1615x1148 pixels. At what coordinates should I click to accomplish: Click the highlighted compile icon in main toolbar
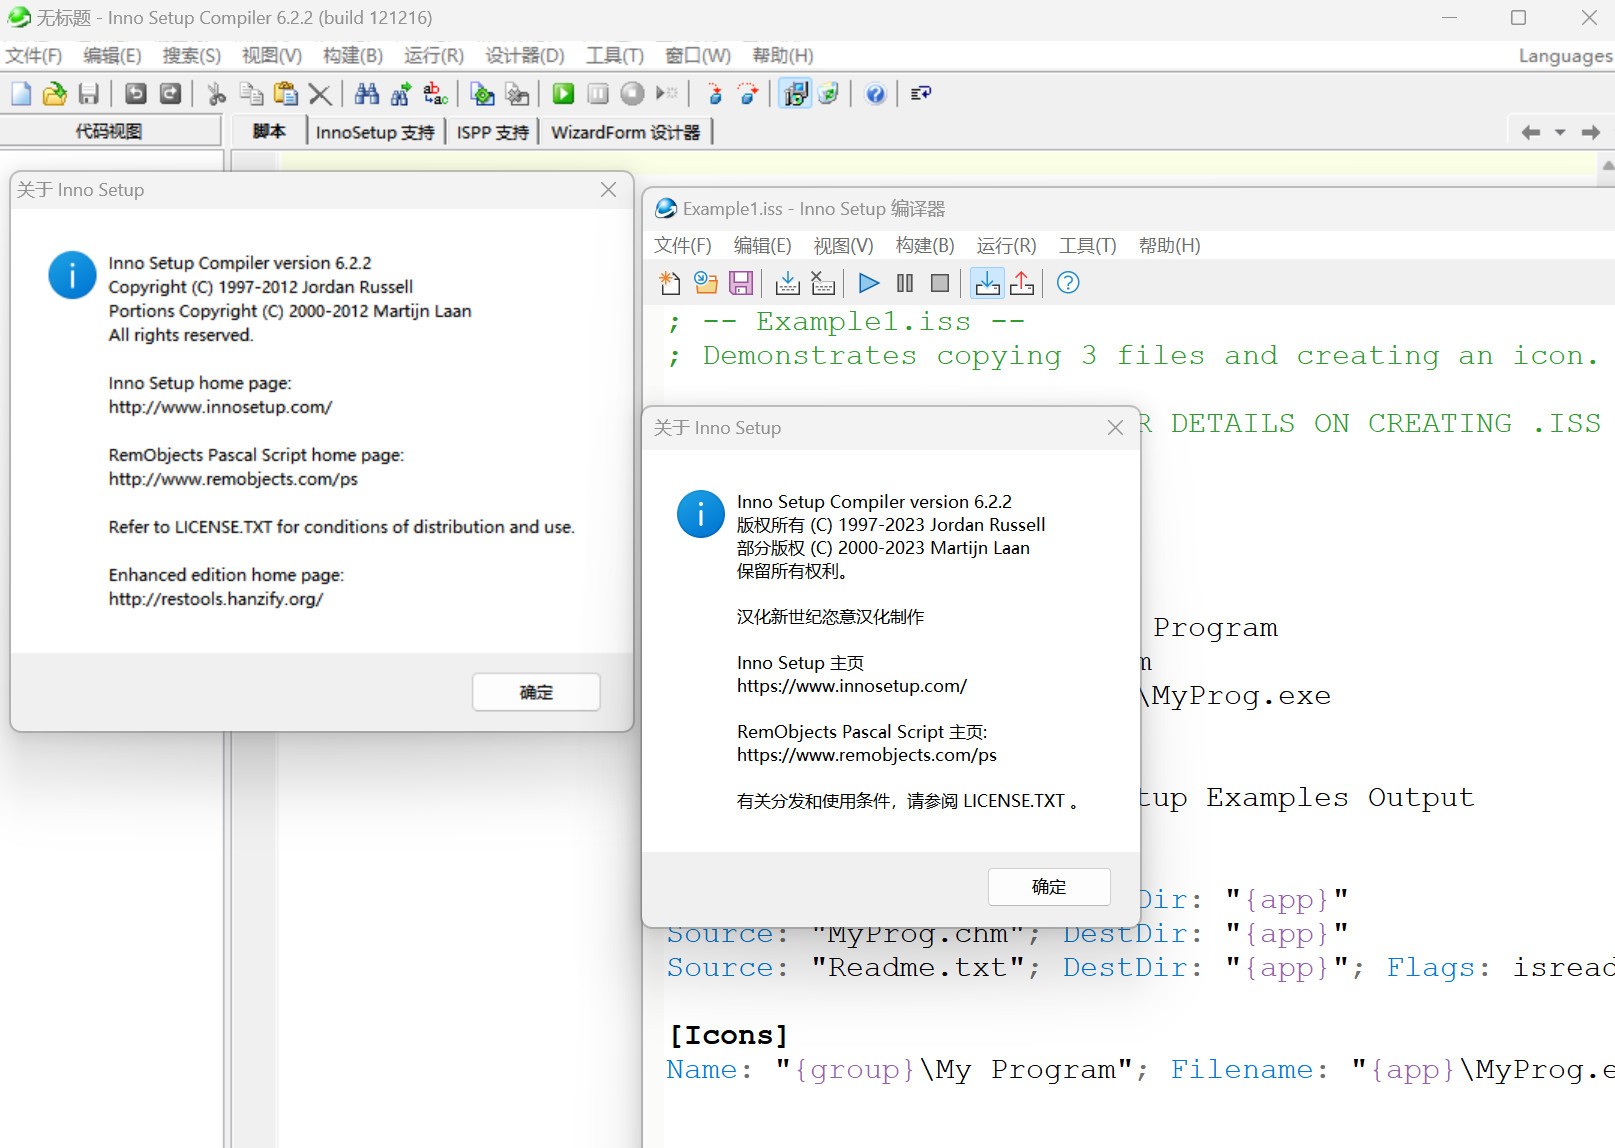point(795,94)
